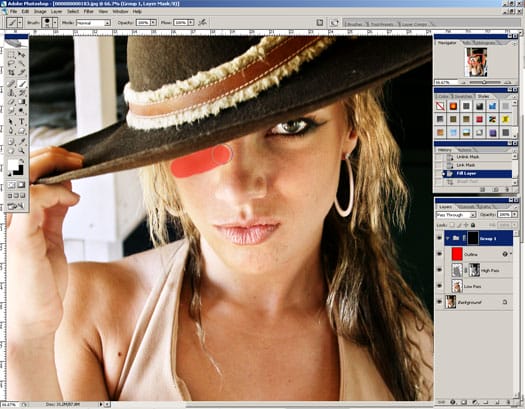The height and width of the screenshot is (409, 525).
Task: Open the File menu
Action: (x=13, y=11)
